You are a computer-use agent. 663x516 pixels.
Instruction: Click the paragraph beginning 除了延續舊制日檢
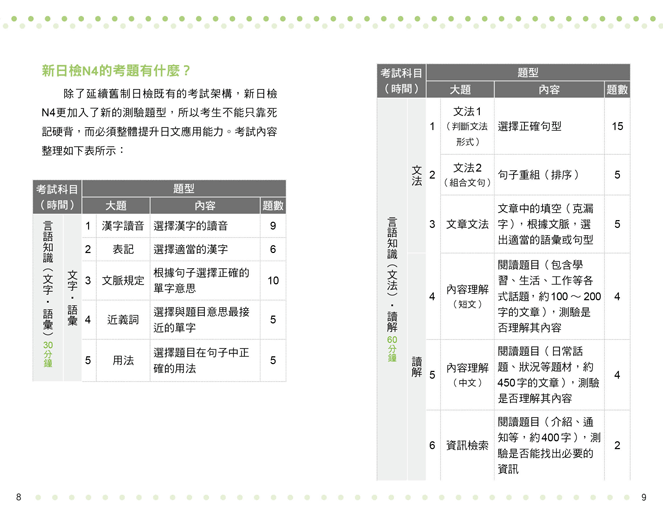tap(159, 122)
